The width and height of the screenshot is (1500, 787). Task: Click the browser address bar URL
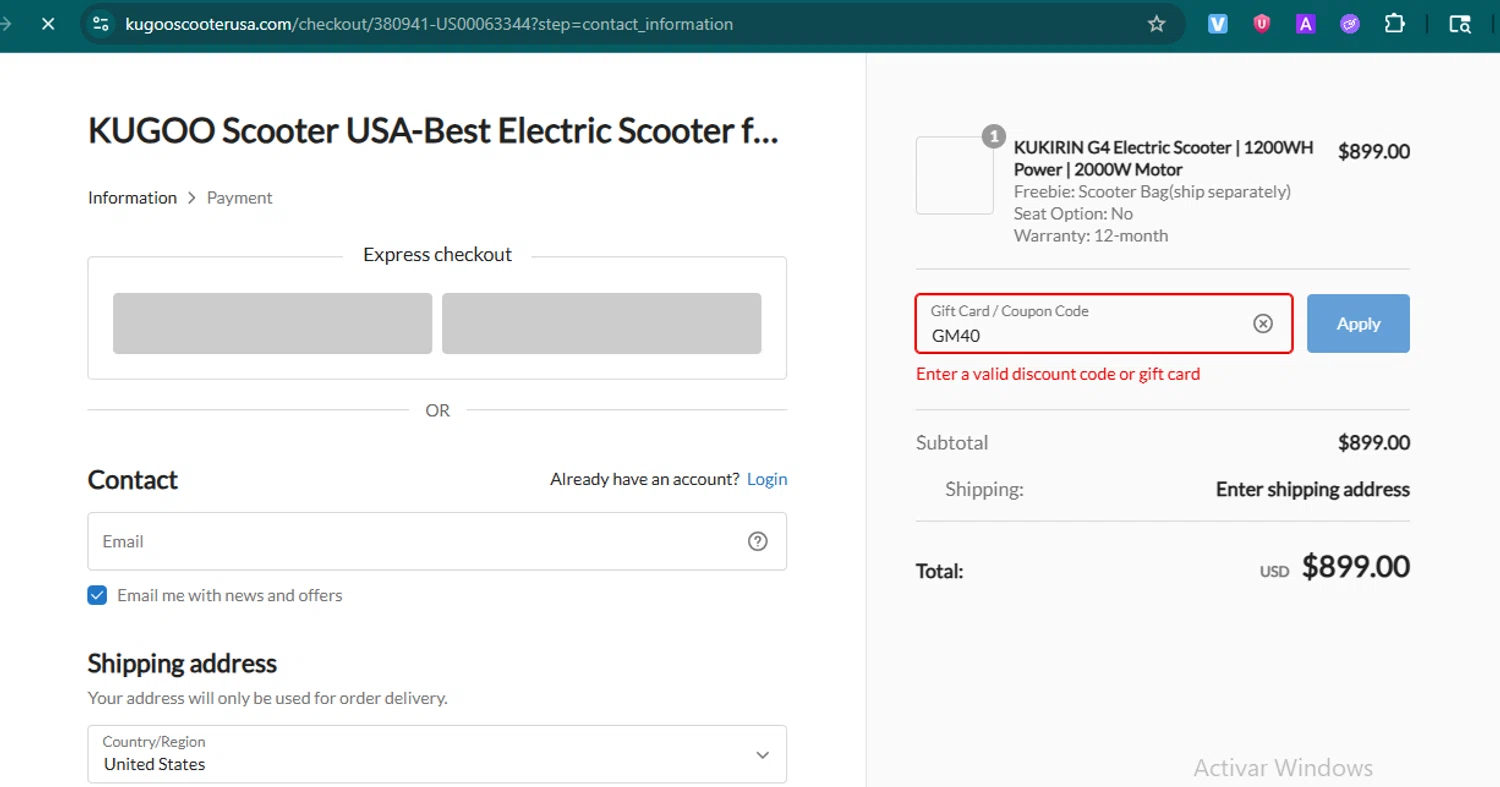(429, 23)
